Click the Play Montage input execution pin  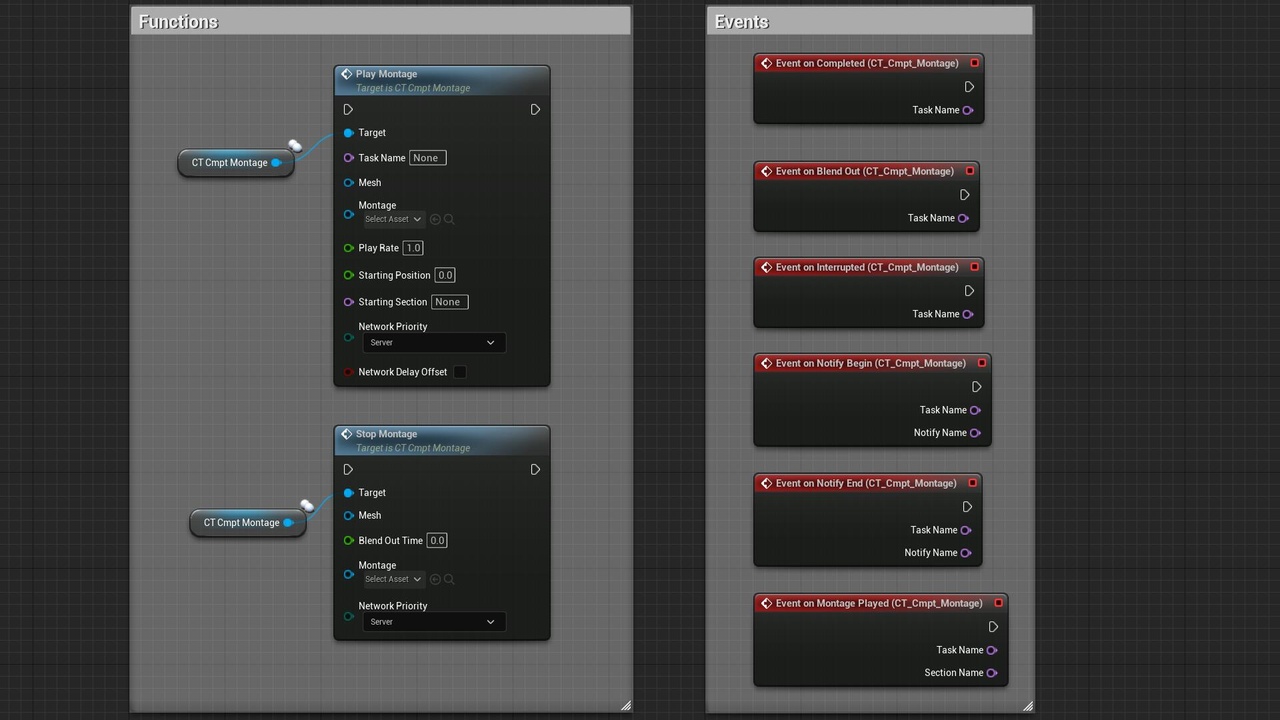point(348,110)
